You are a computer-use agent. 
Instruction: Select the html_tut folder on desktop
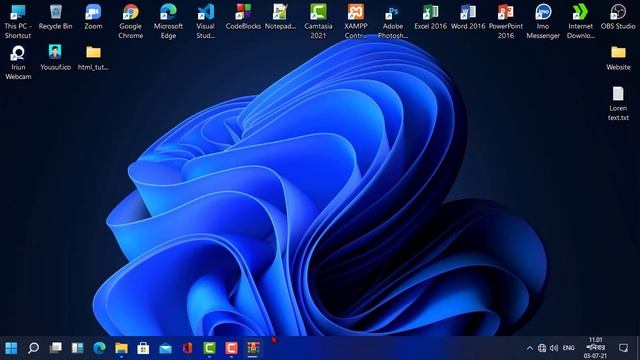(93, 58)
